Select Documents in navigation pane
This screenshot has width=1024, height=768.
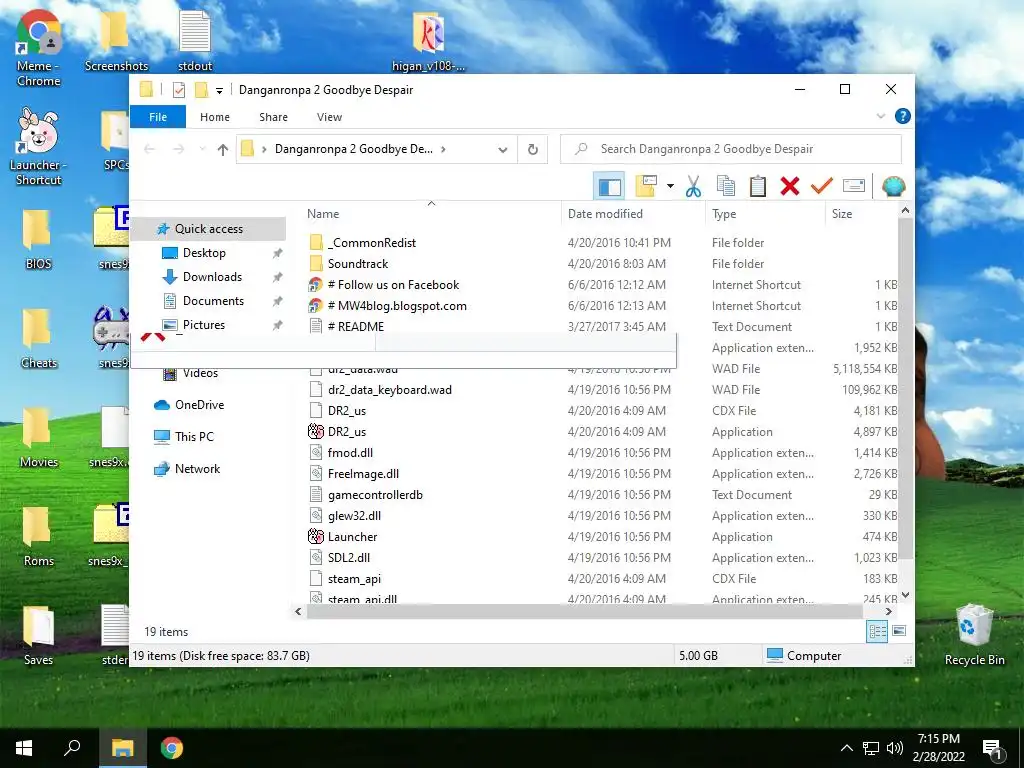[213, 301]
